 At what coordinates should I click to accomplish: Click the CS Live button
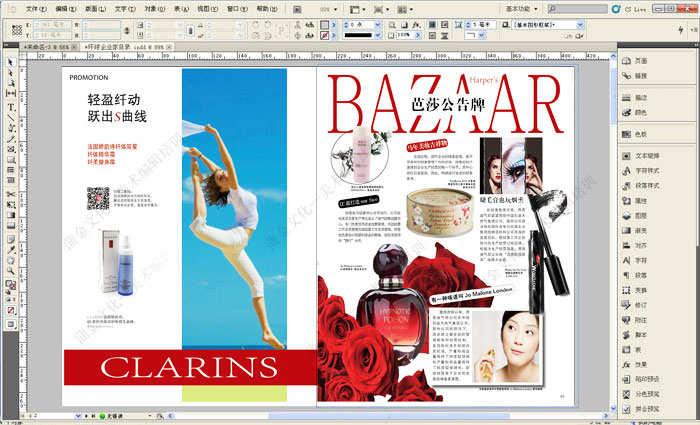(x=629, y=9)
